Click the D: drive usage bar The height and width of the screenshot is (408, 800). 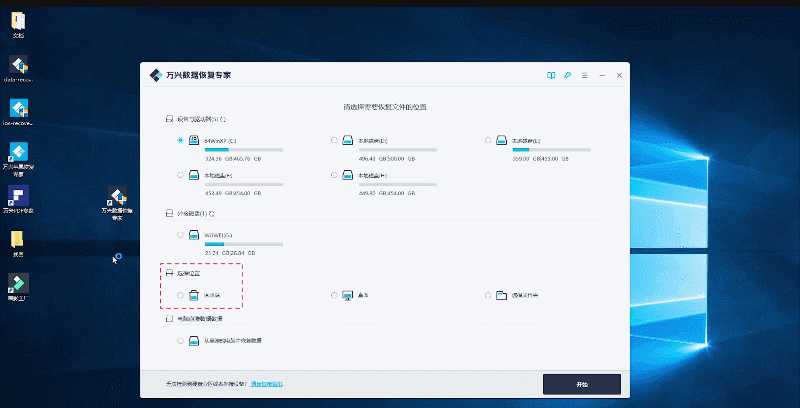pyautogui.click(x=398, y=150)
